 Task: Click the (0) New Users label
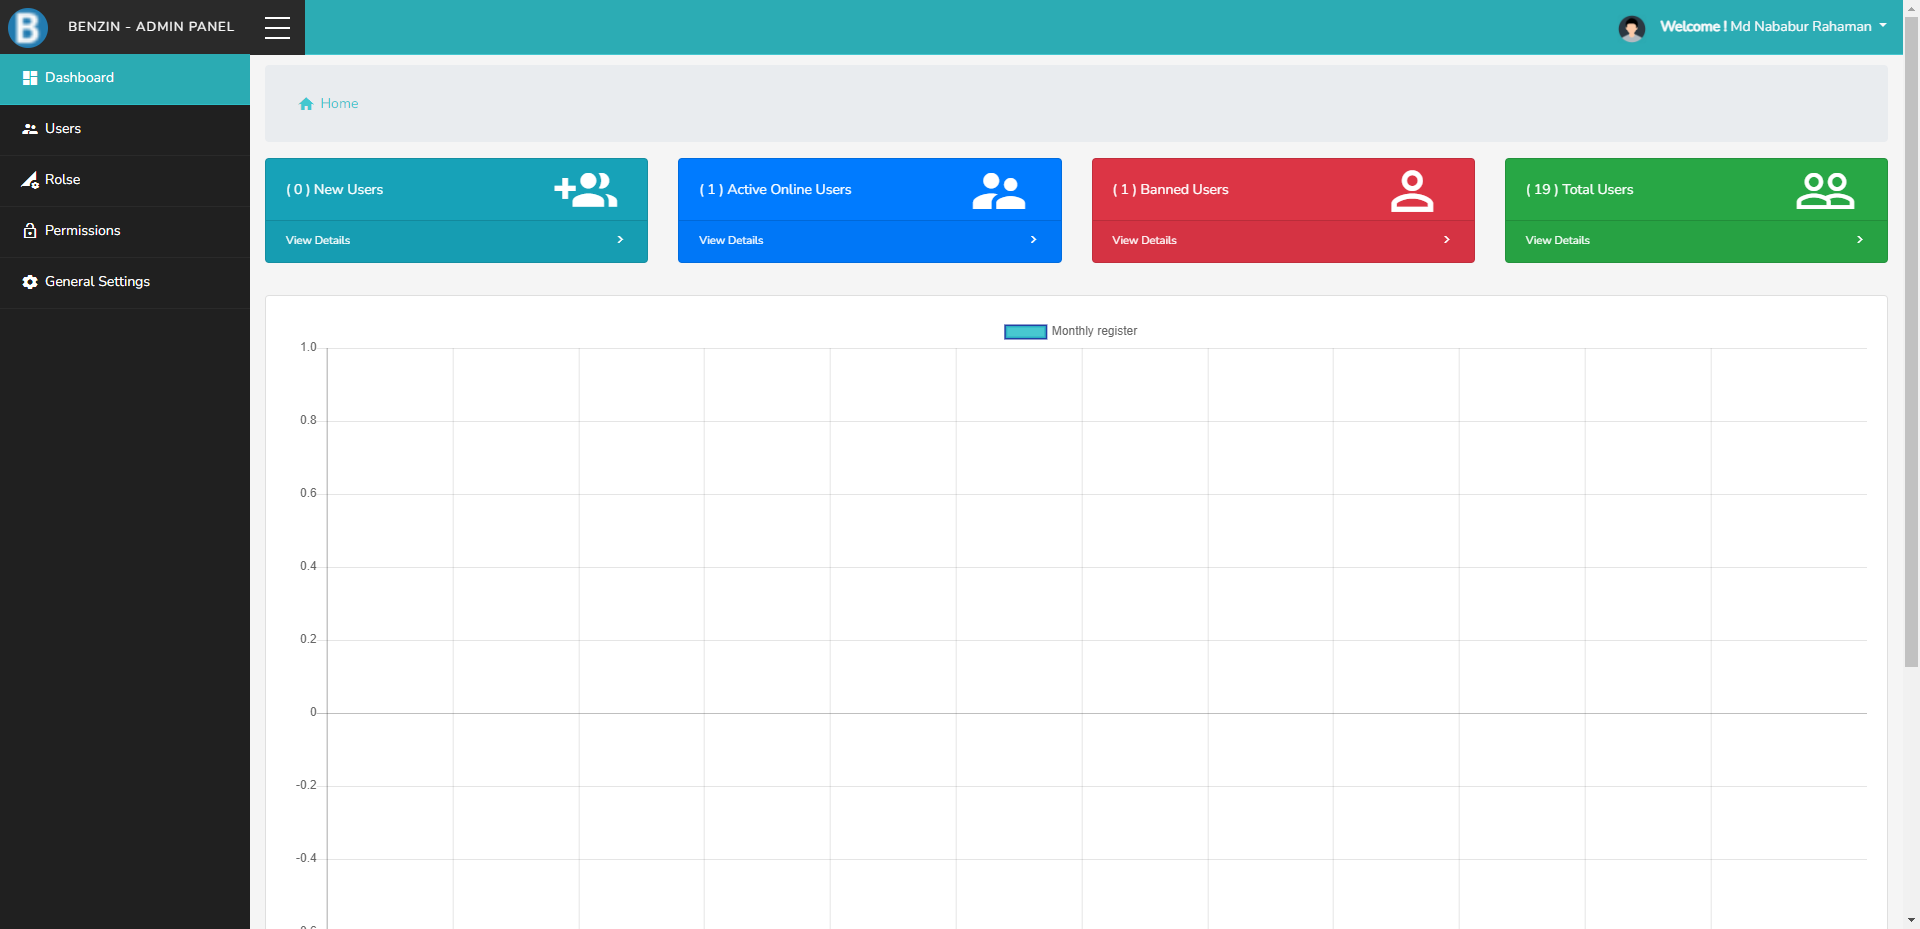click(x=335, y=189)
